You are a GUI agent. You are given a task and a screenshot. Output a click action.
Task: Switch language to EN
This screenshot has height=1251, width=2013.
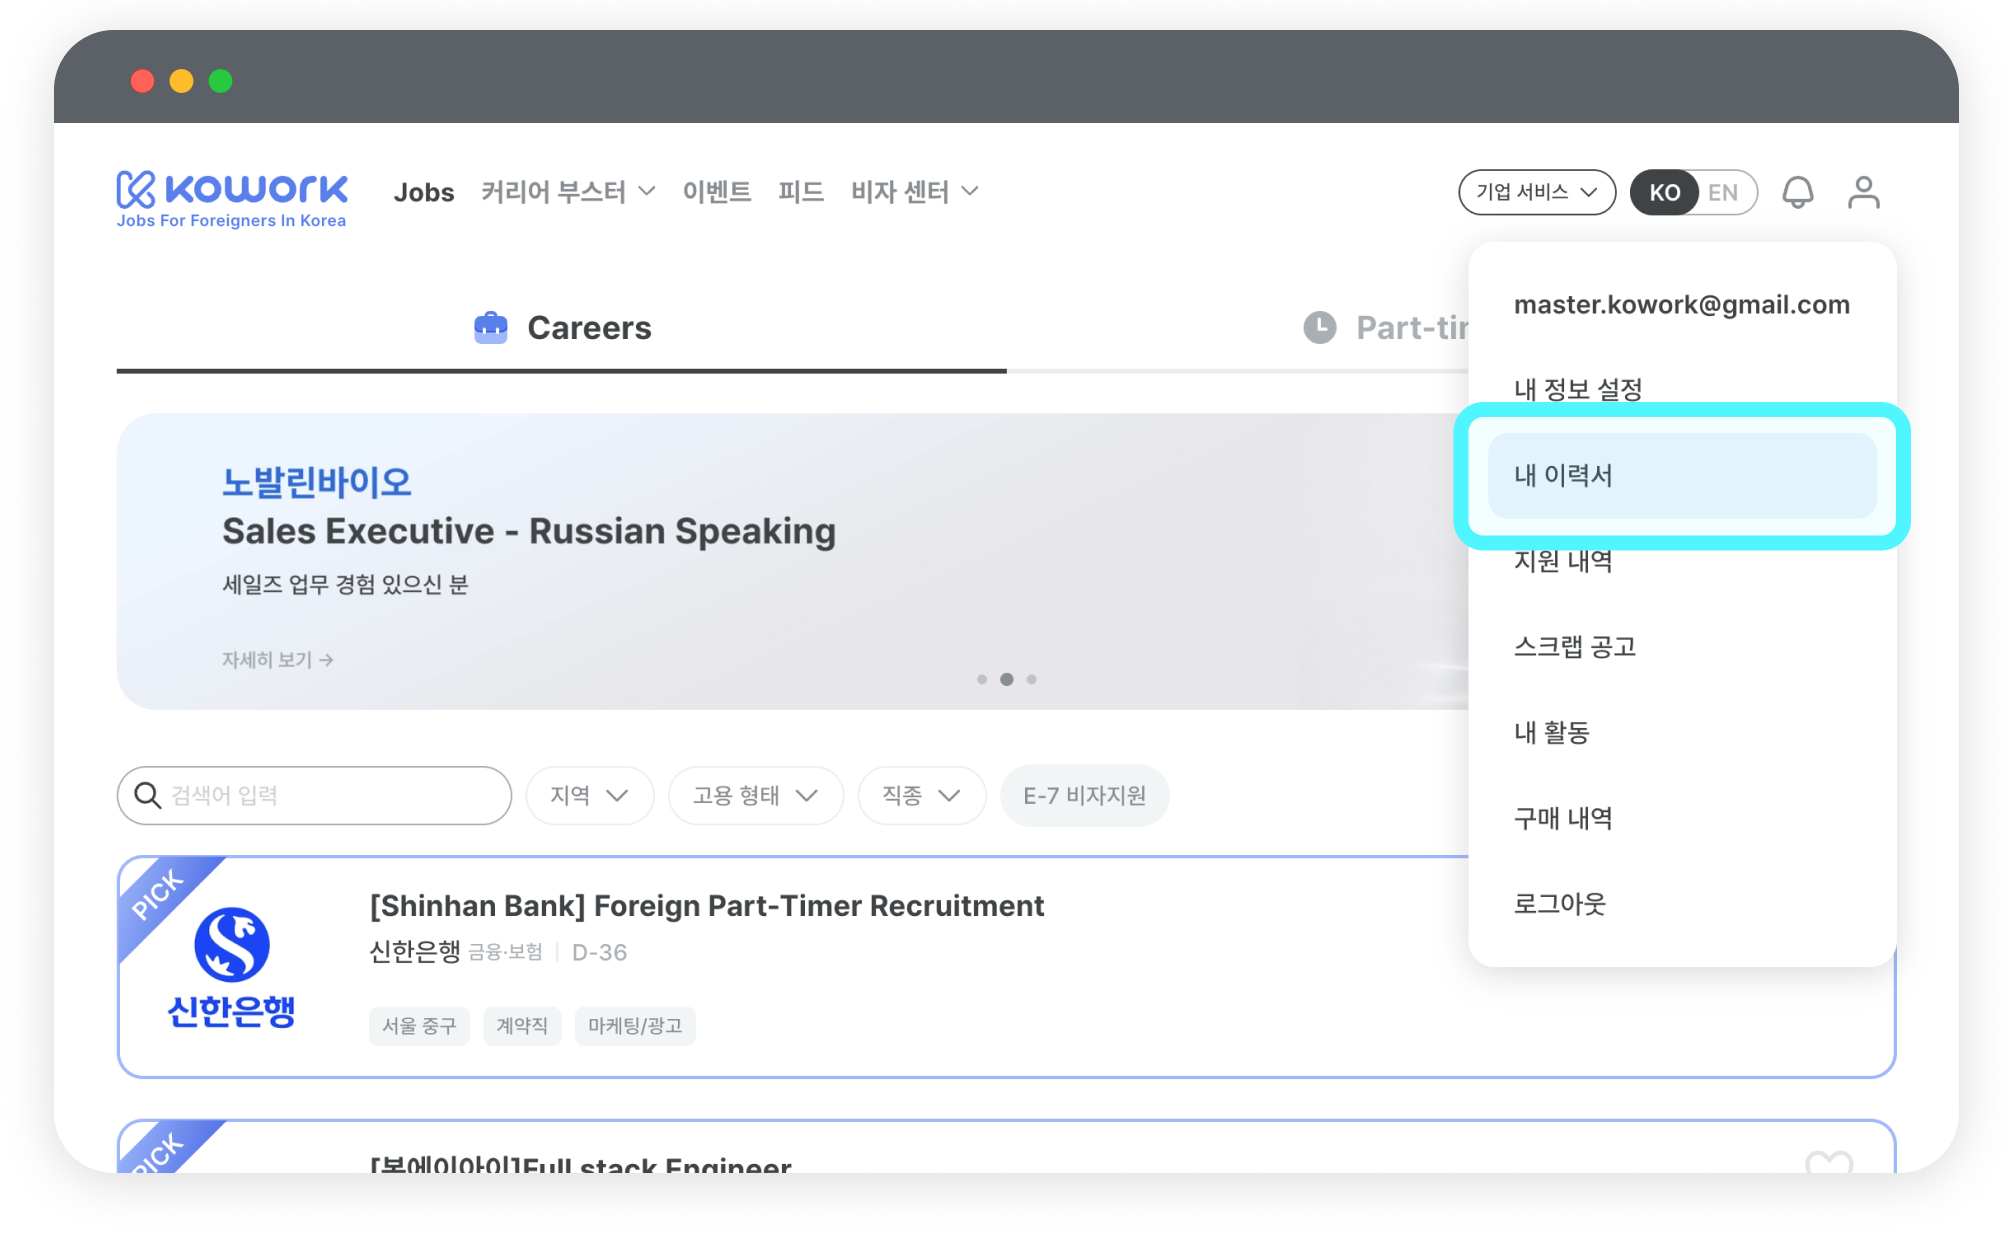coord(1723,192)
